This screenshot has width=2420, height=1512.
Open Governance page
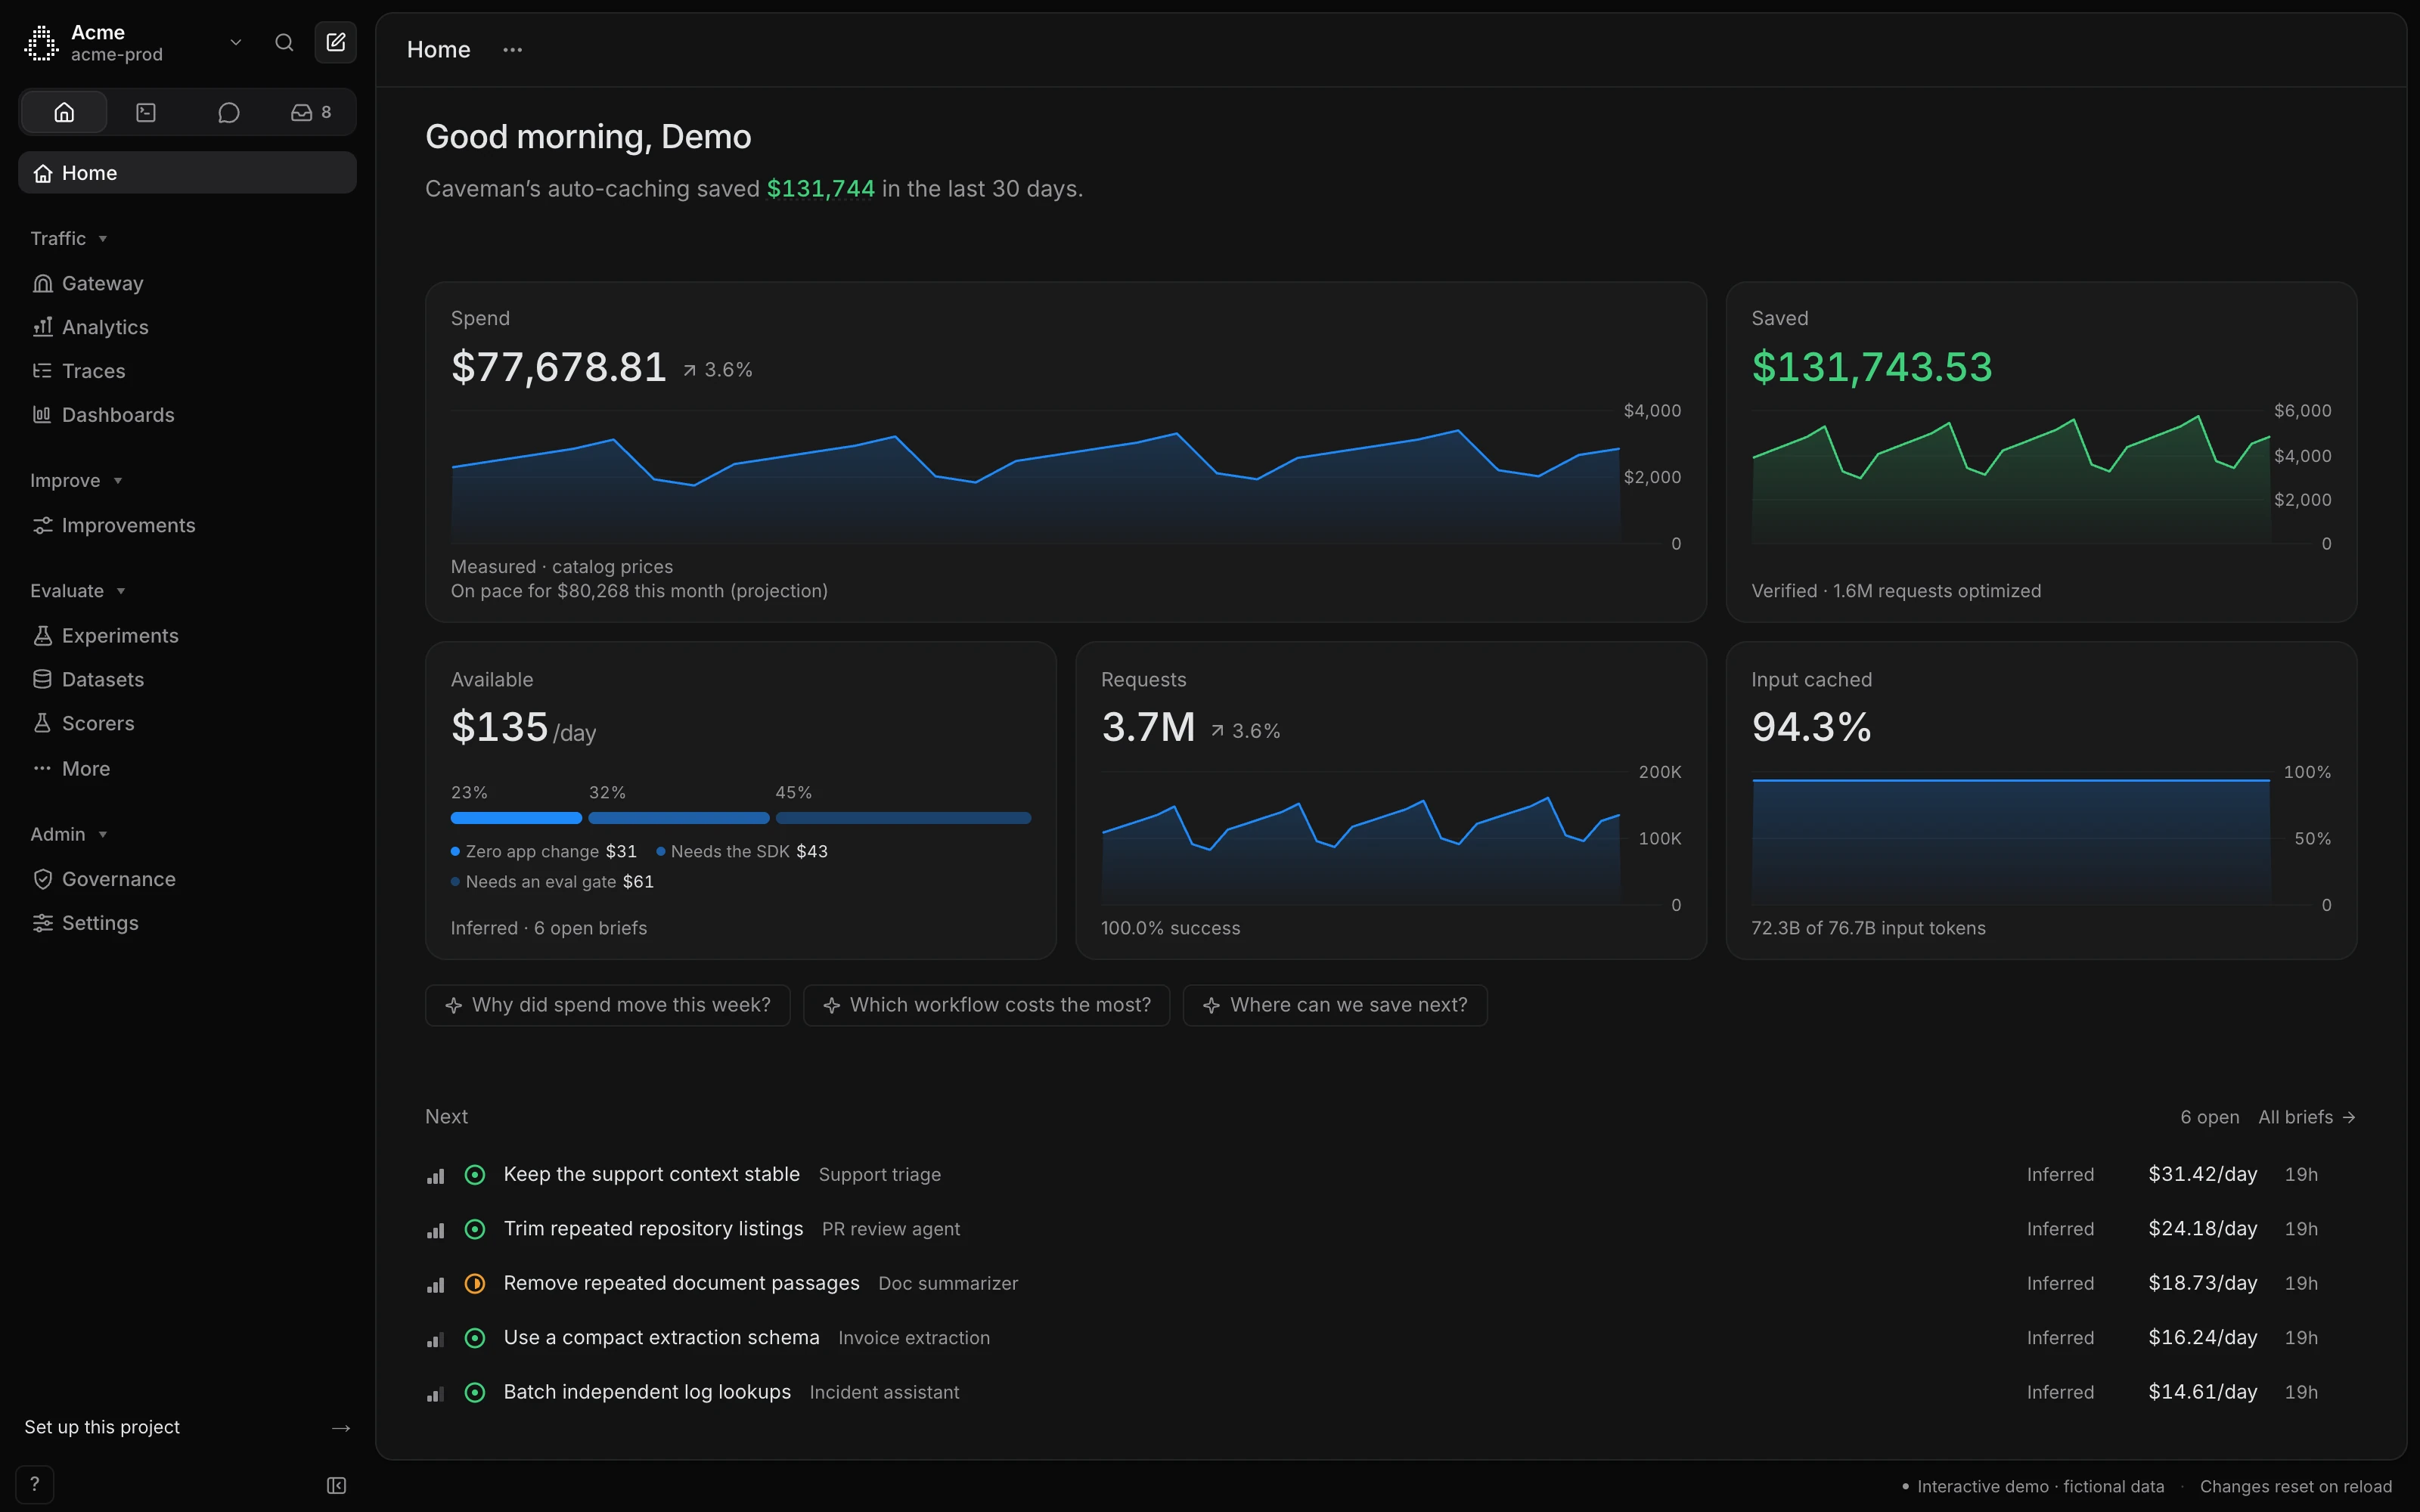pyautogui.click(x=187, y=879)
